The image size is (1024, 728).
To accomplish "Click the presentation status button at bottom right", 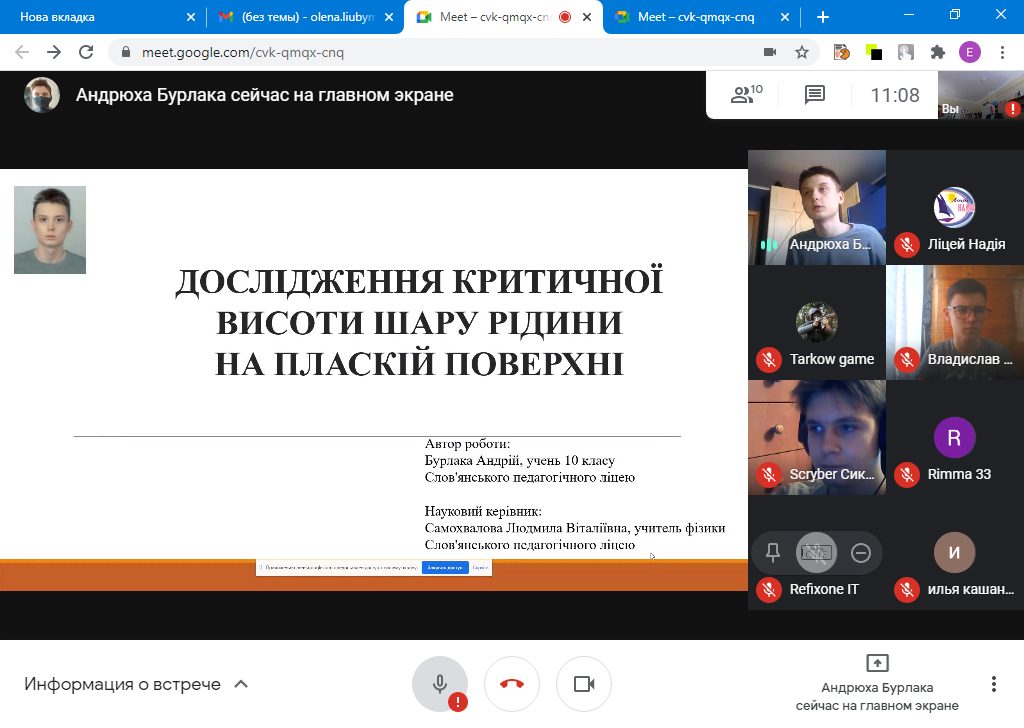I will 876,684.
